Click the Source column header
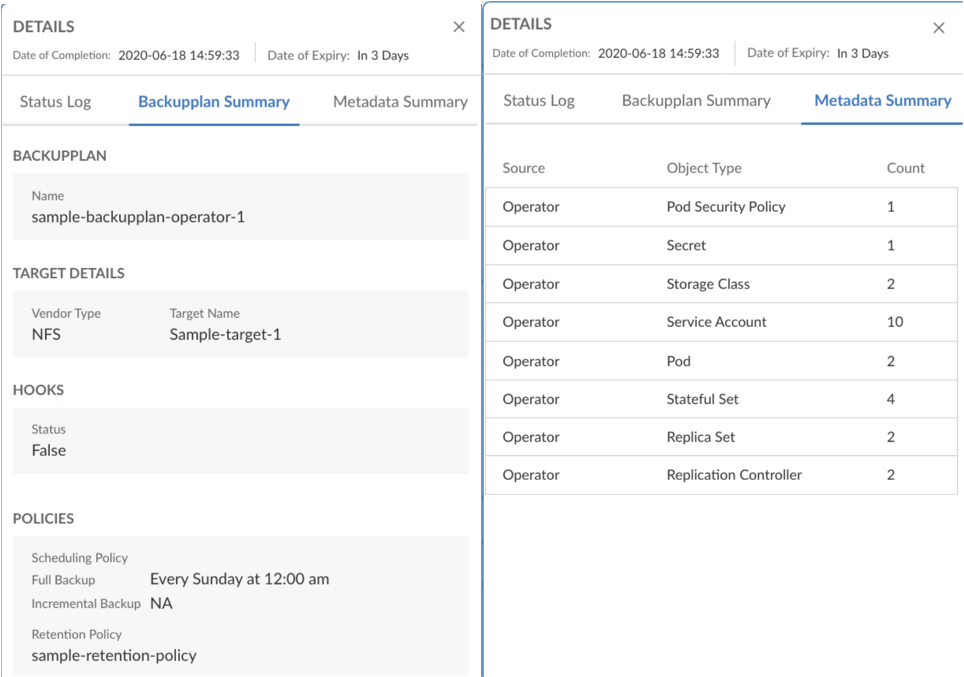The image size is (964, 677). (524, 168)
